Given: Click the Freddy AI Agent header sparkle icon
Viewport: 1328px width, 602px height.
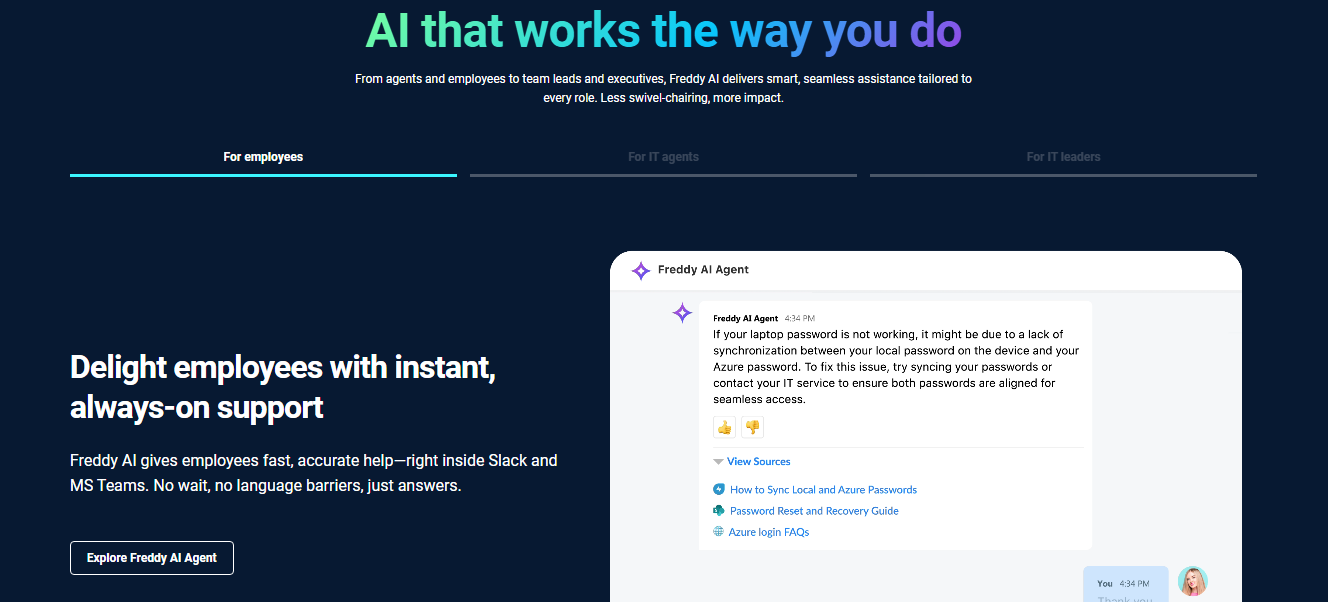Looking at the screenshot, I should pos(641,270).
